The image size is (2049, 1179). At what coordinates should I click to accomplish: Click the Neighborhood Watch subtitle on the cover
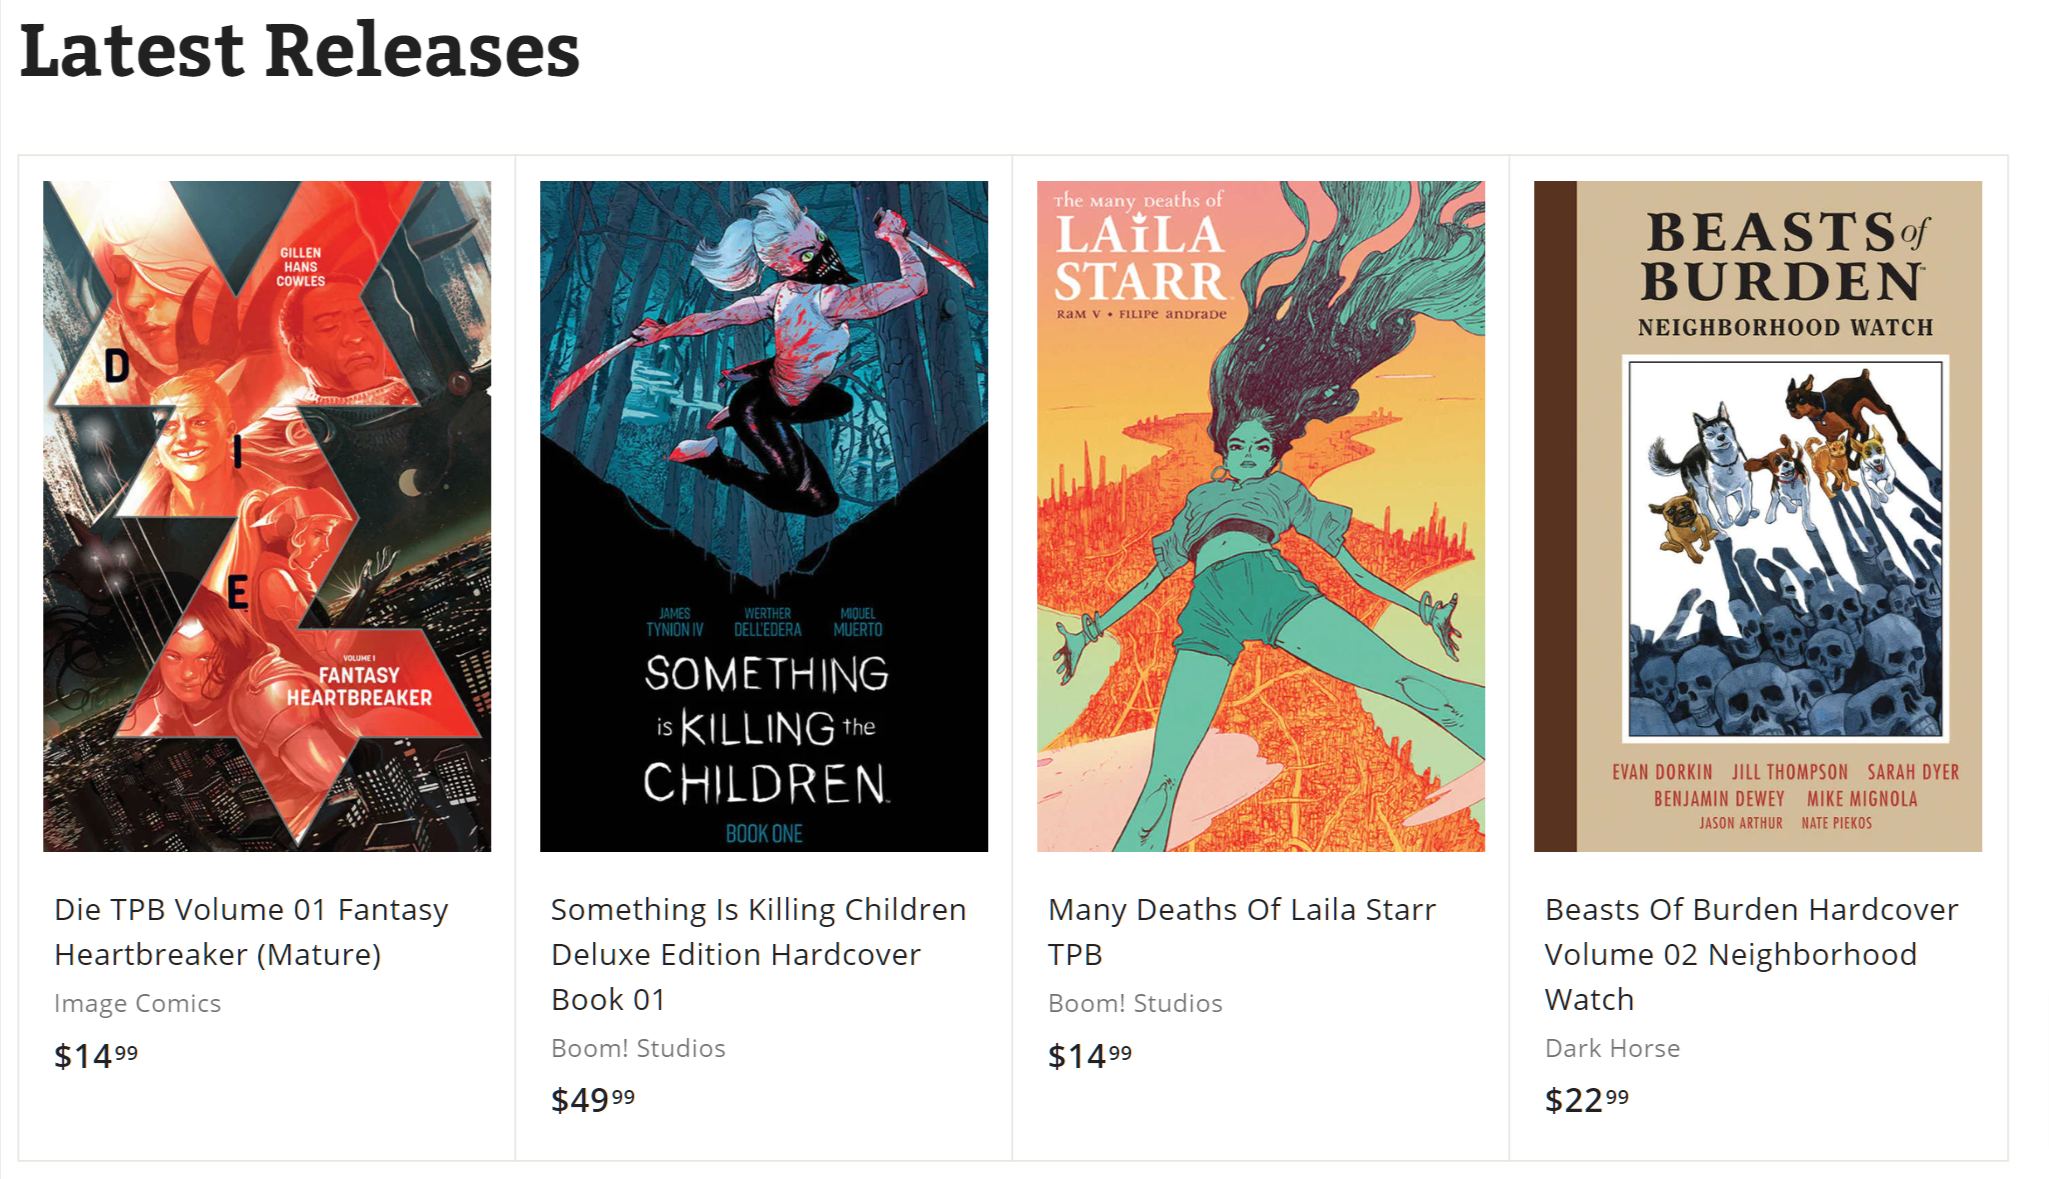pos(1785,327)
